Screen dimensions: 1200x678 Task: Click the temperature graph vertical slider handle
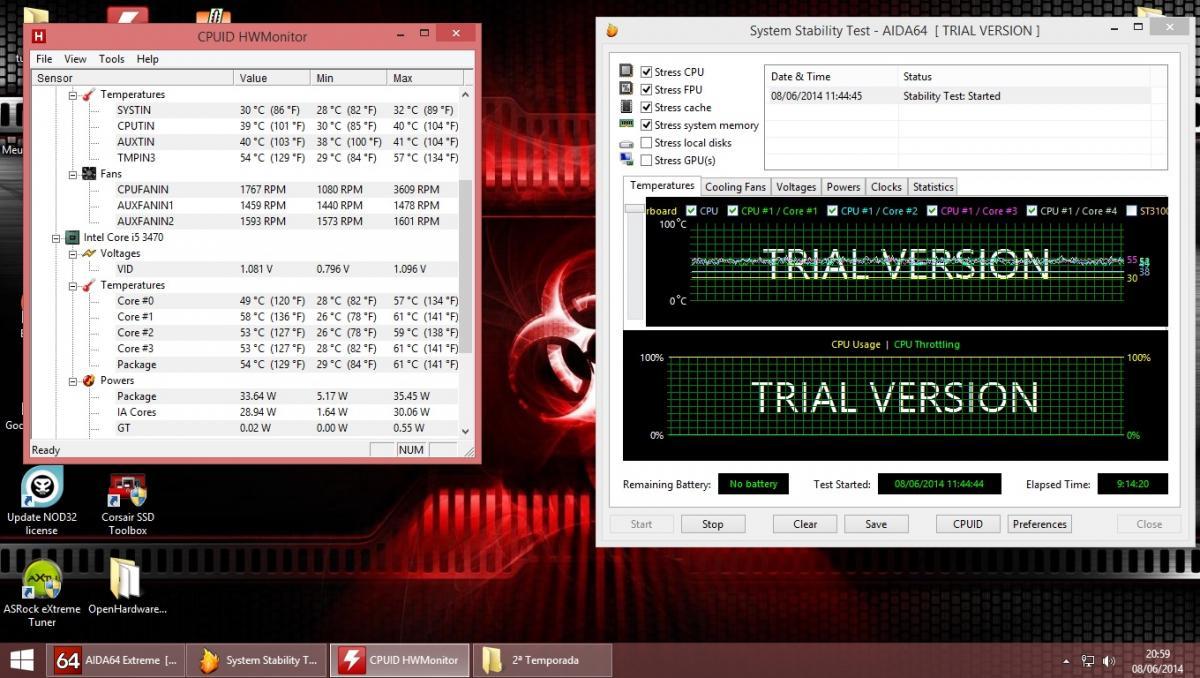point(634,208)
